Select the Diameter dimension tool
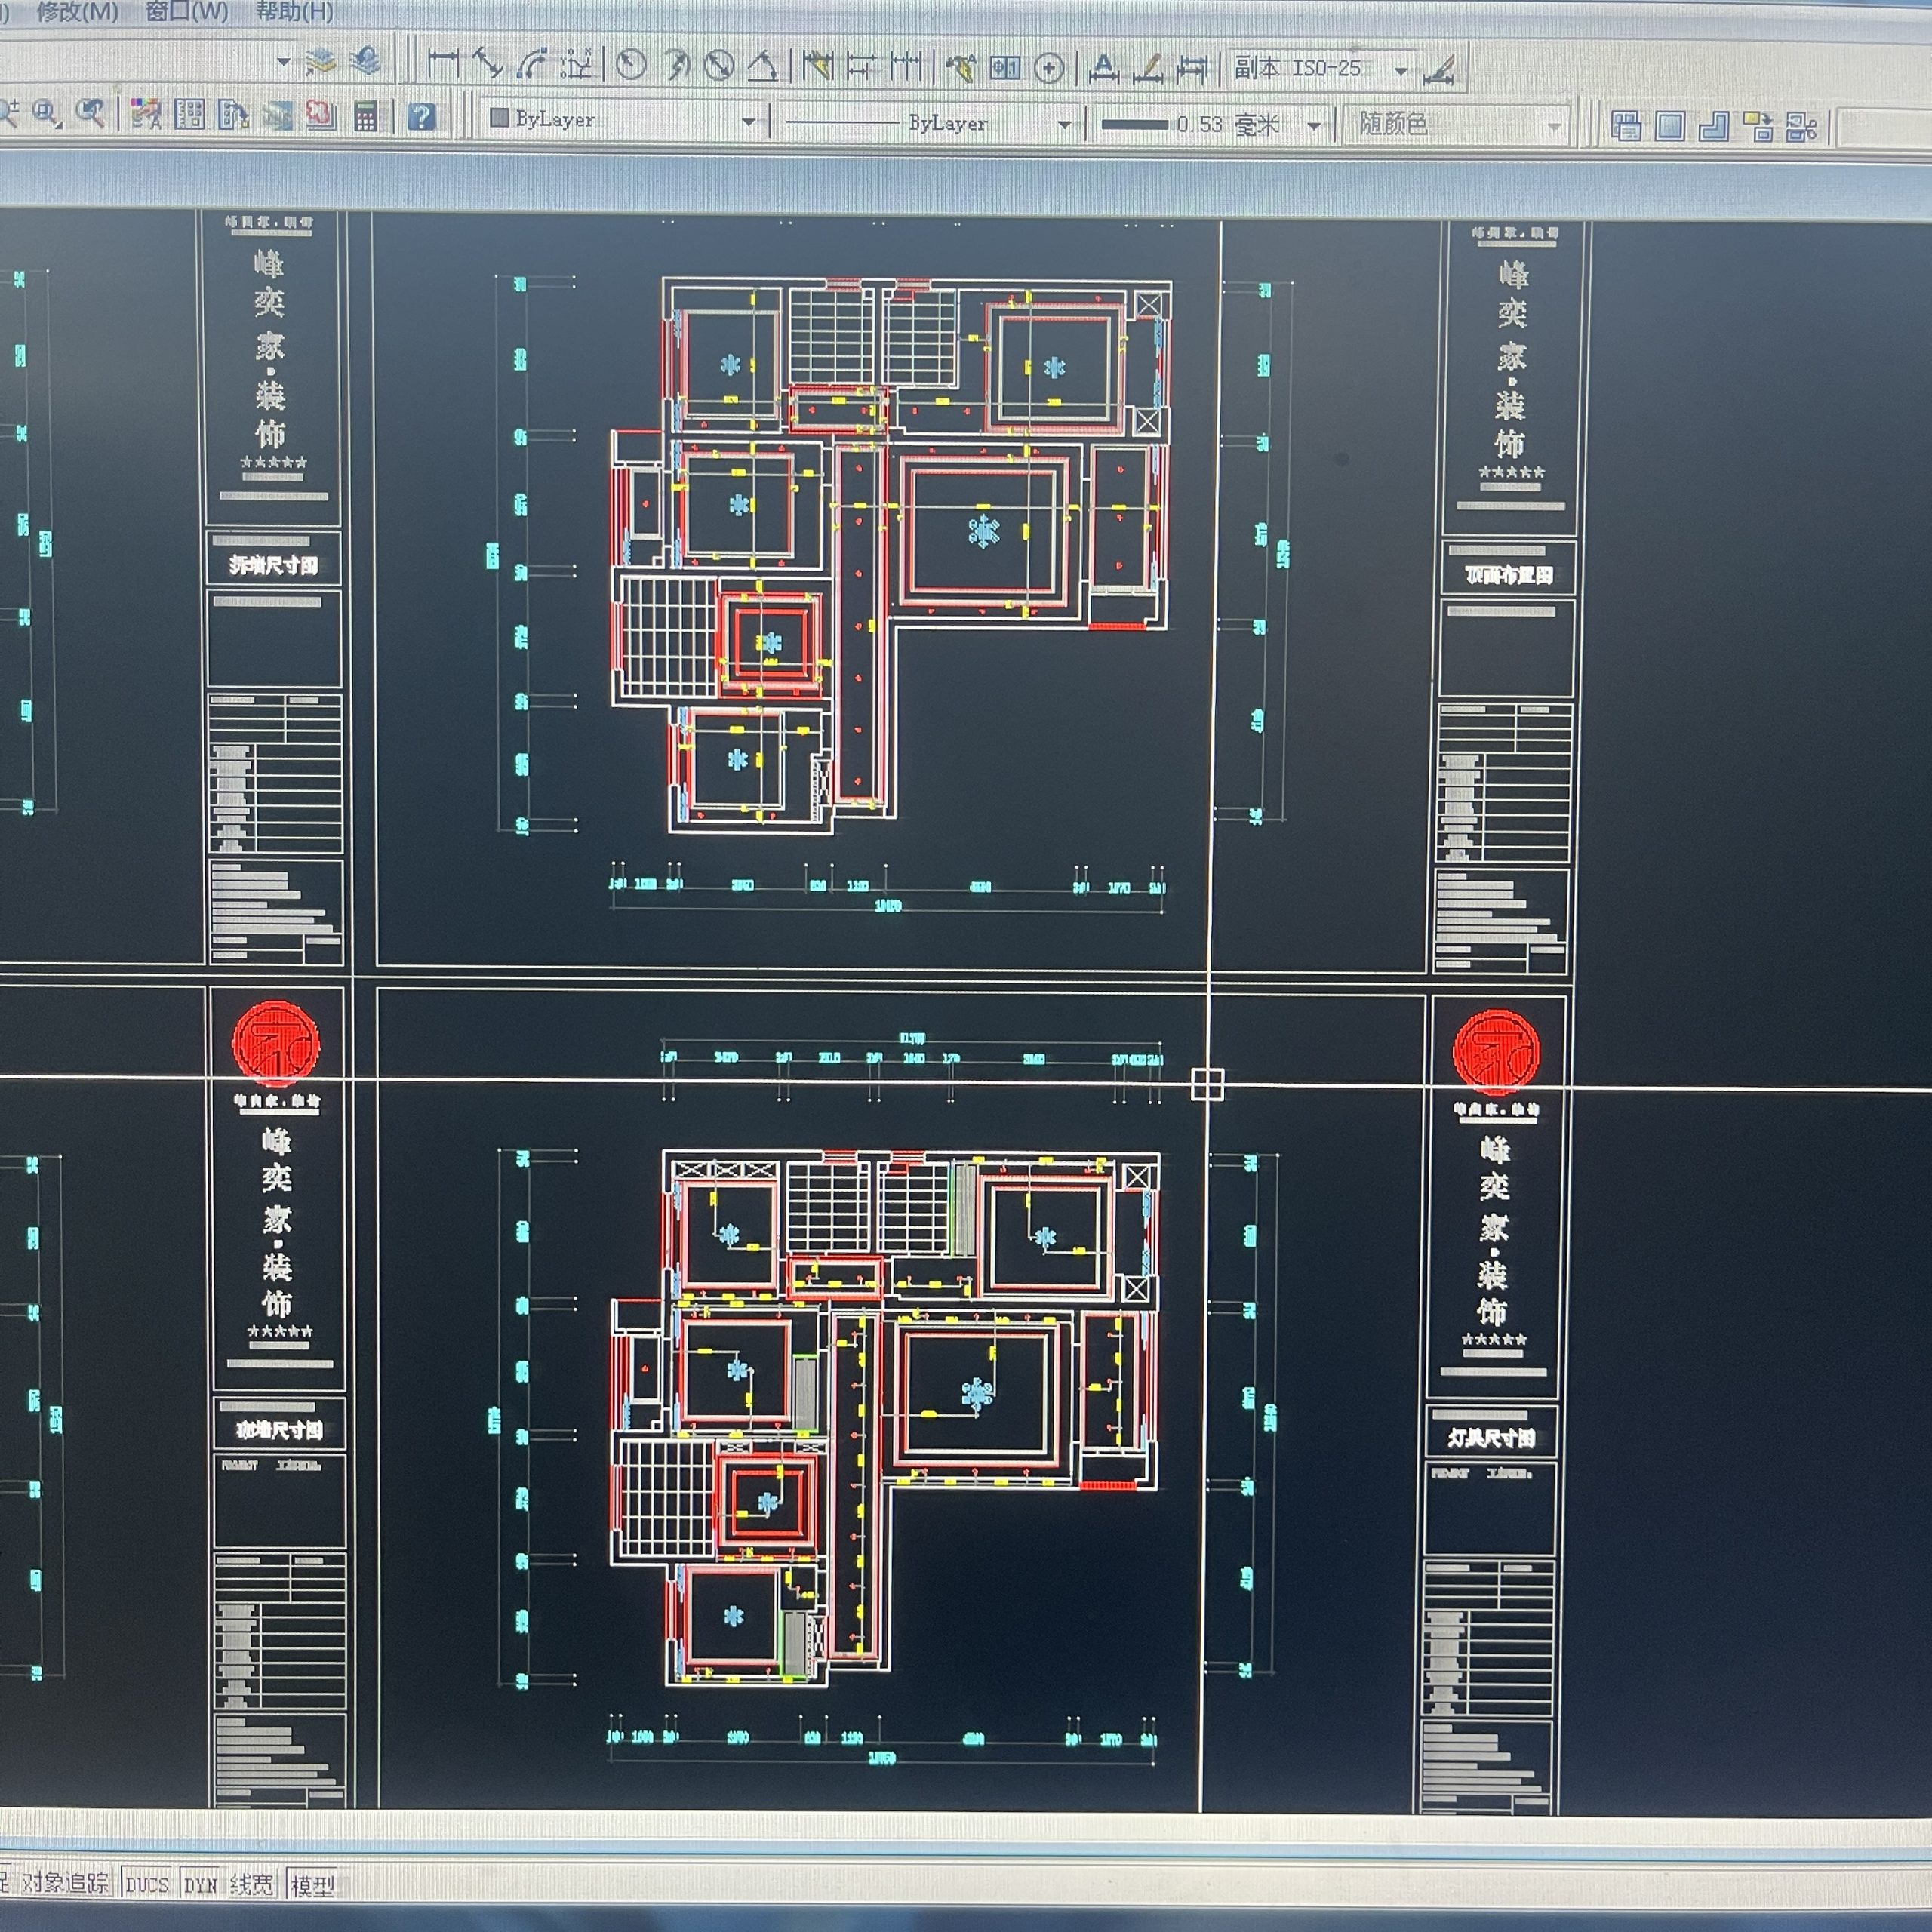This screenshot has width=1932, height=1932. click(x=719, y=66)
